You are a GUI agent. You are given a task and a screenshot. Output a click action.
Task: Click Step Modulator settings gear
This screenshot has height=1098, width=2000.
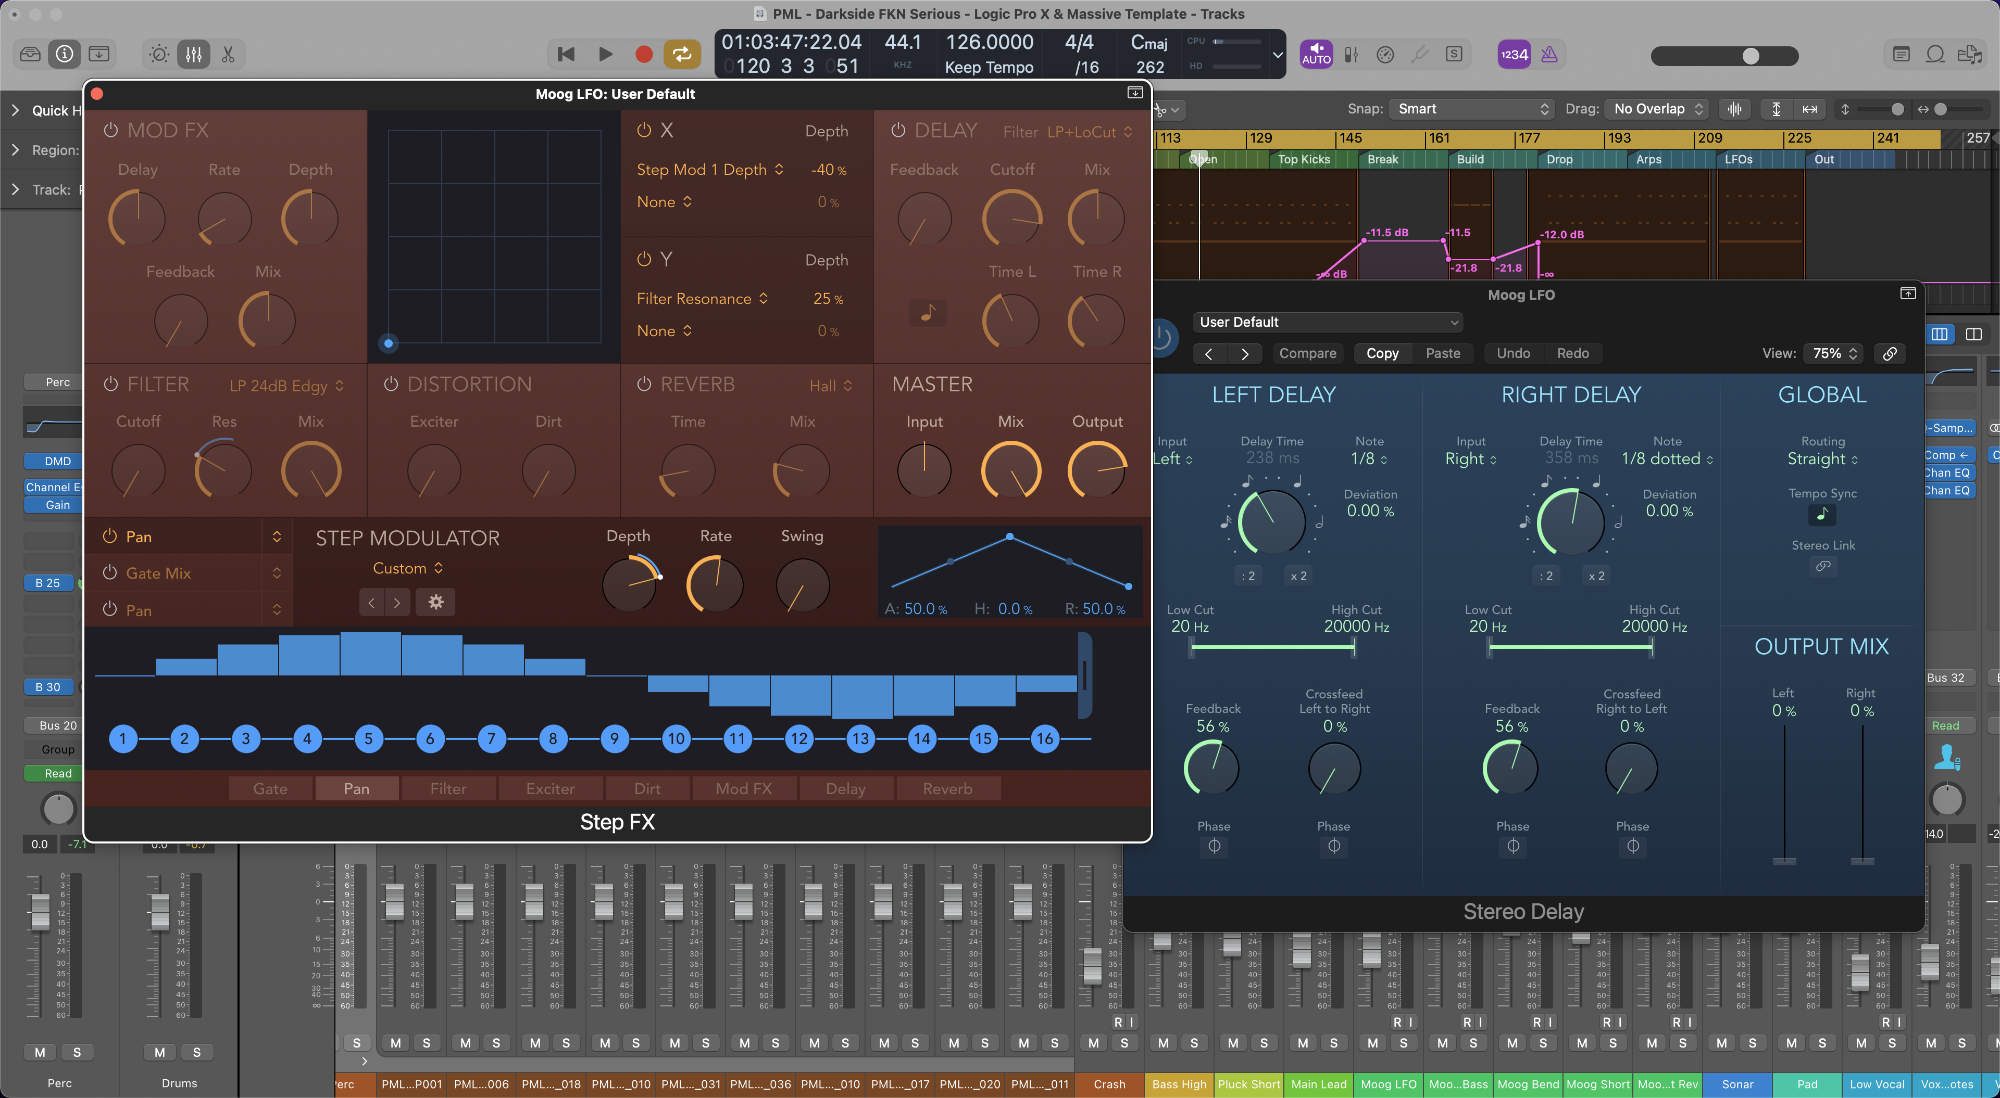436,602
